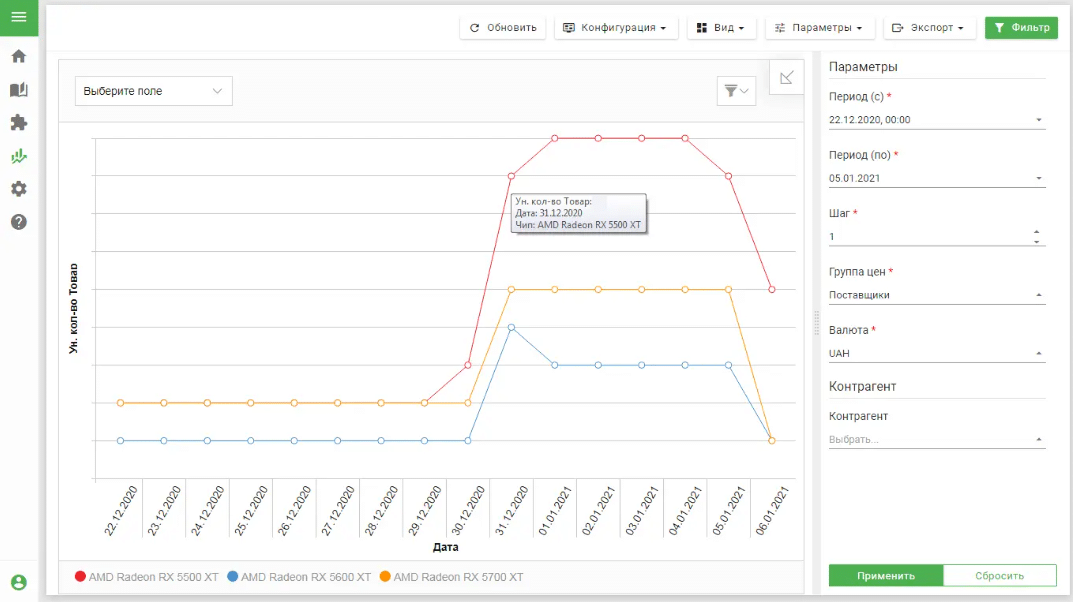
Task: Click the green 'Применить' button
Action: point(885,575)
